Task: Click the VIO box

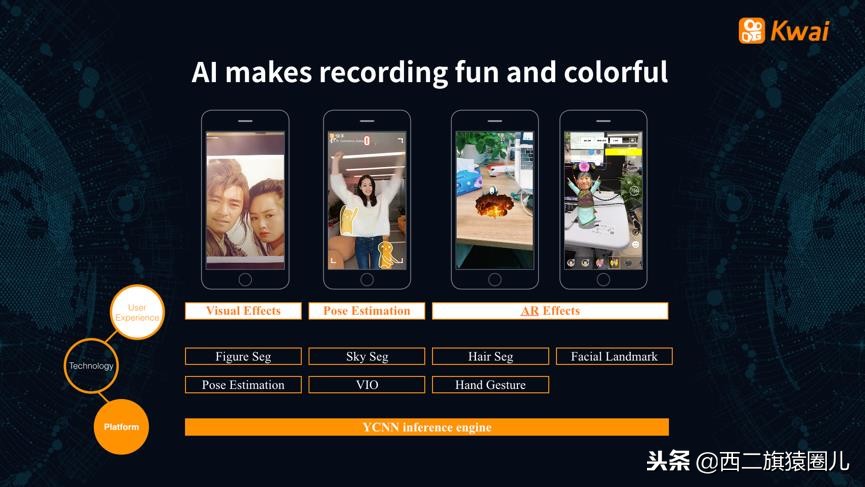Action: tap(367, 384)
